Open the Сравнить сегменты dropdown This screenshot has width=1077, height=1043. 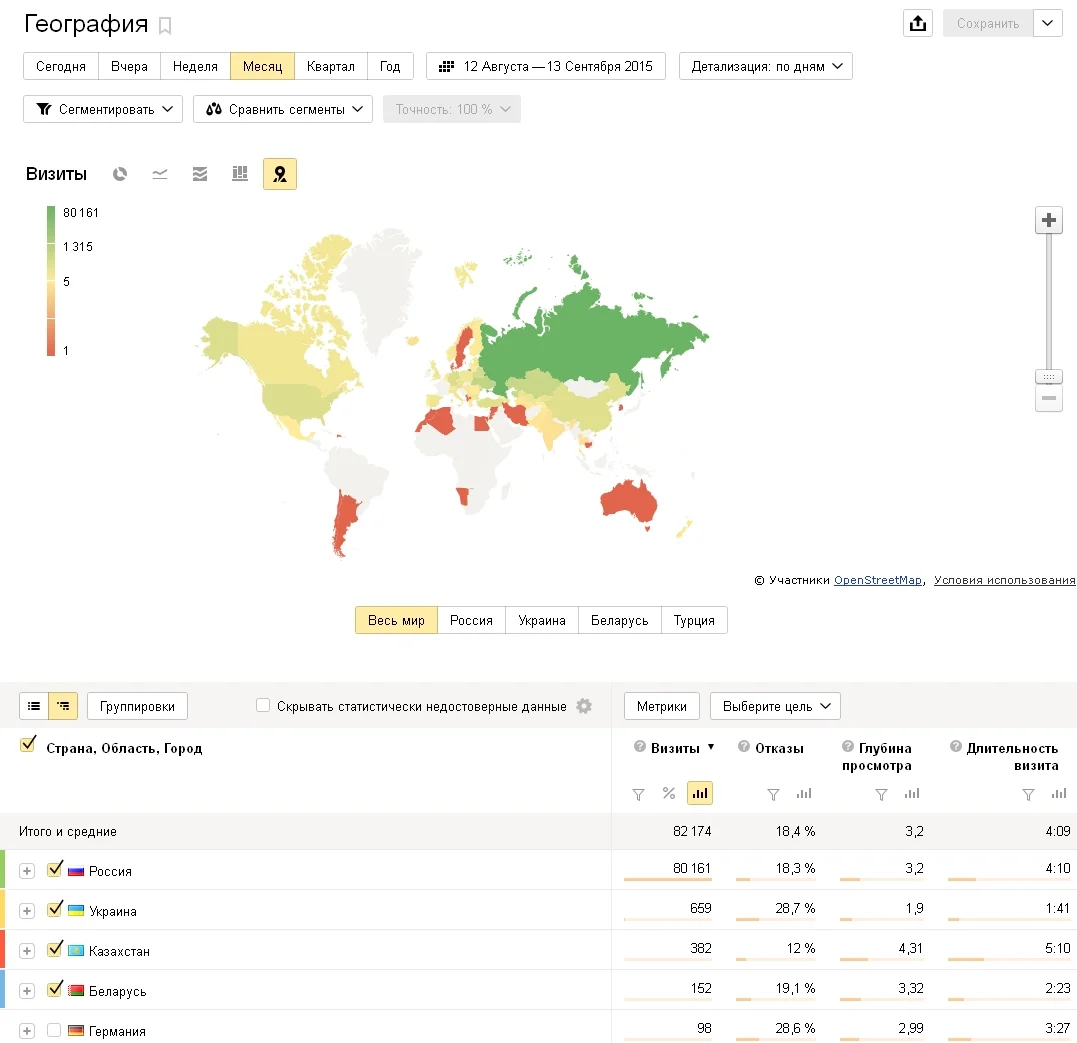283,109
